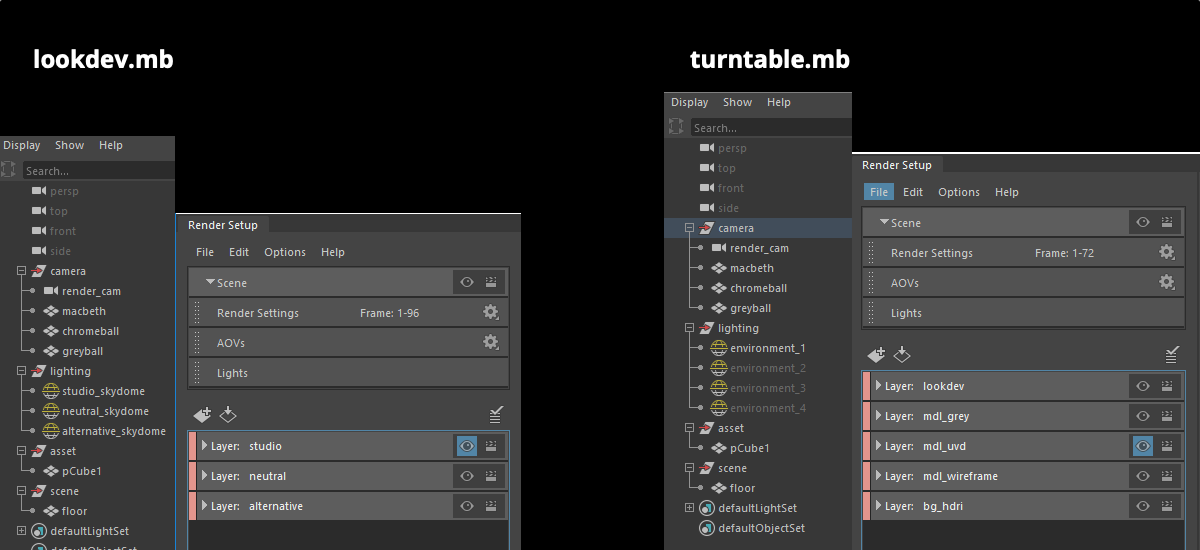This screenshot has height=550, width=1200.
Task: Click checklist icon above the studio layer
Action: tap(496, 414)
